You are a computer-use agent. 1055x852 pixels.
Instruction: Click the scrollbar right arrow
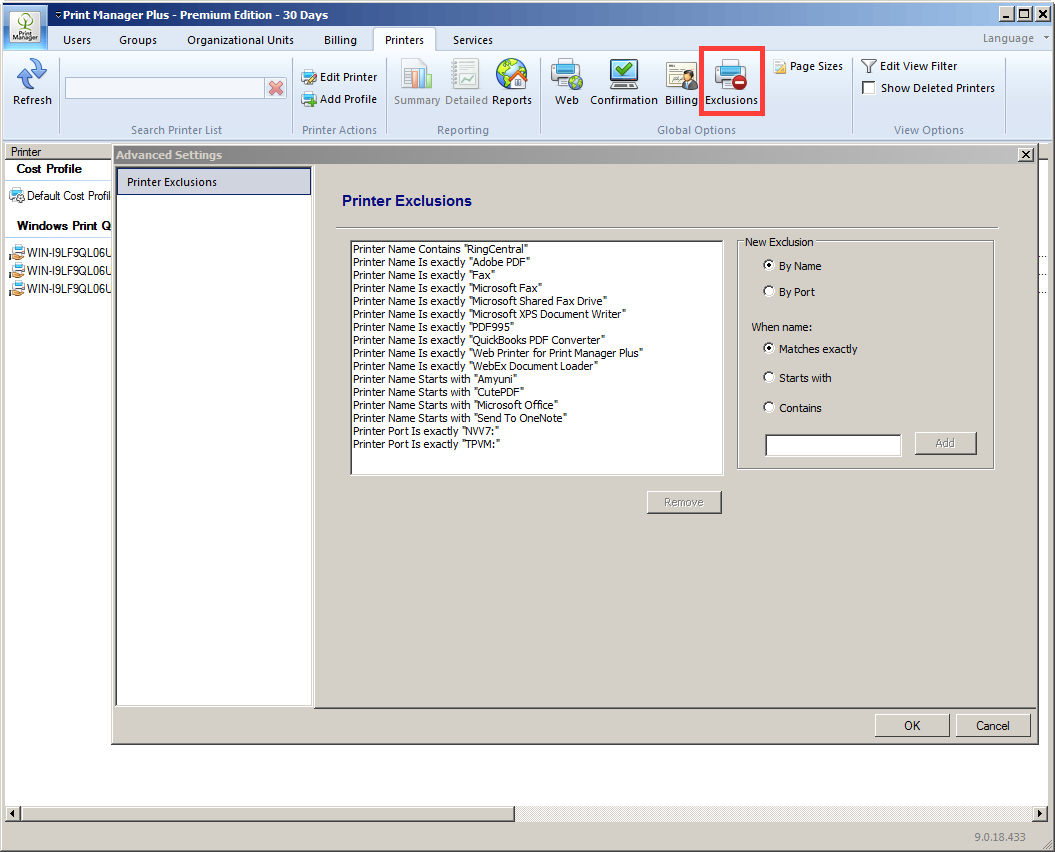(1040, 814)
